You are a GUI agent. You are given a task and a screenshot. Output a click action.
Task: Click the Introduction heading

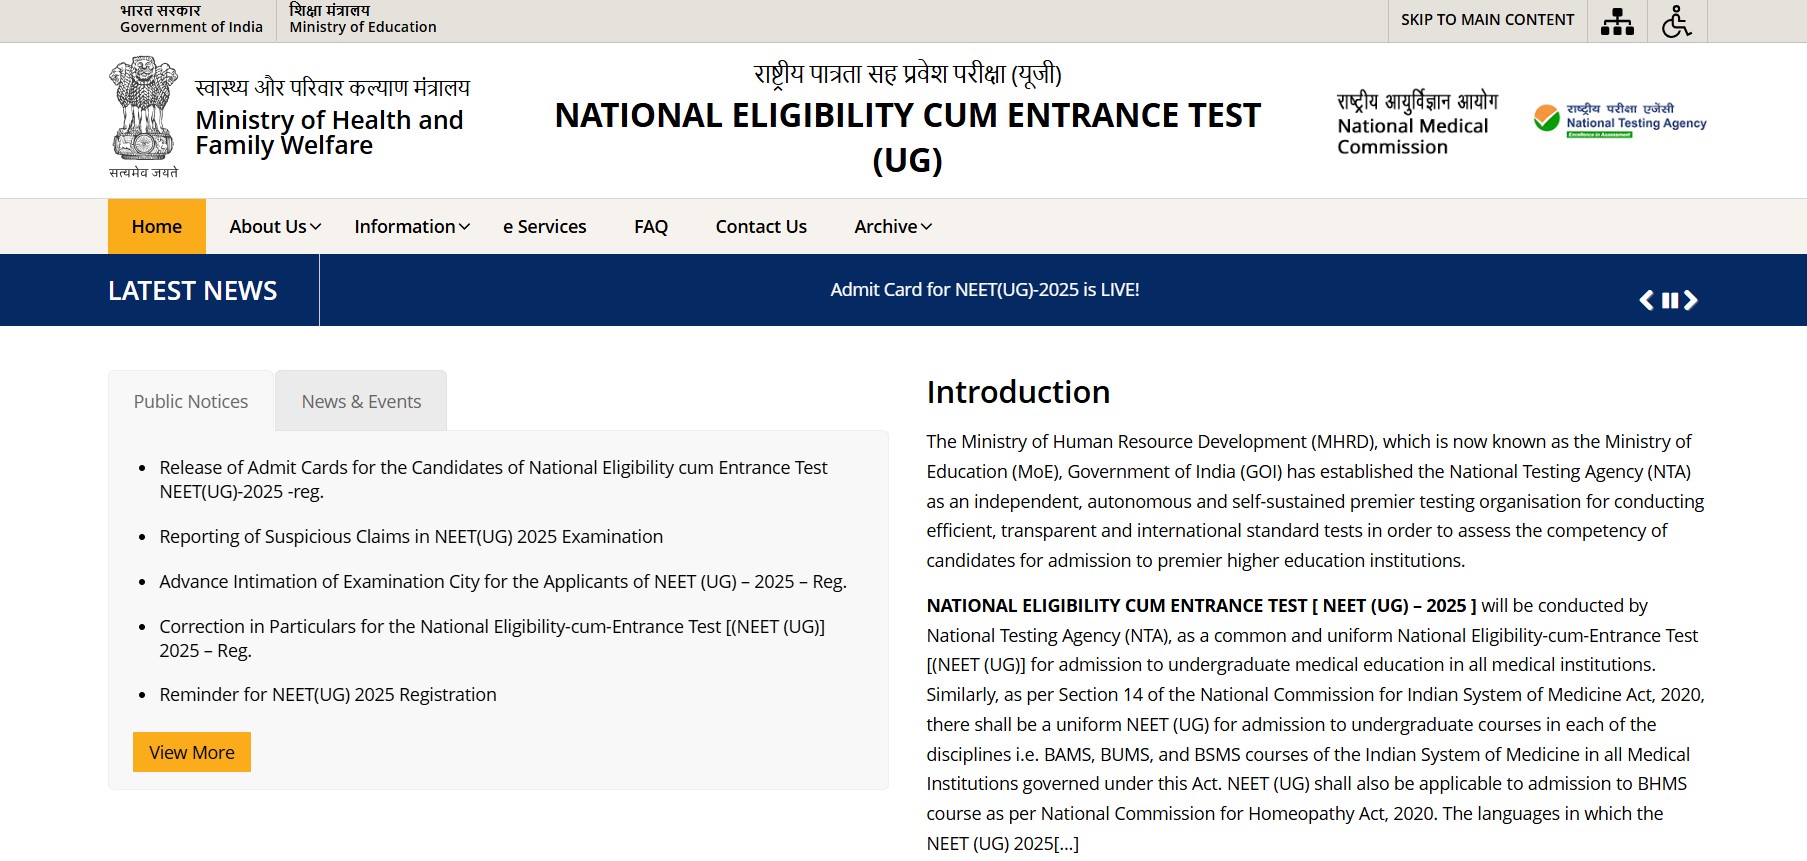[1018, 391]
